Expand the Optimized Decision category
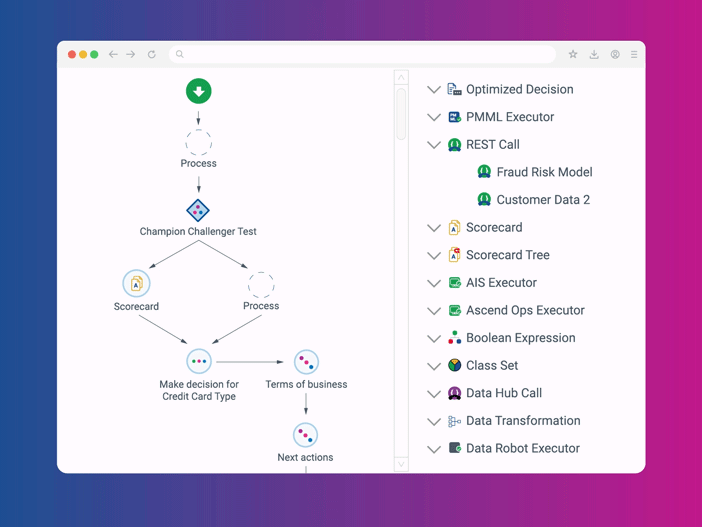 pos(434,90)
